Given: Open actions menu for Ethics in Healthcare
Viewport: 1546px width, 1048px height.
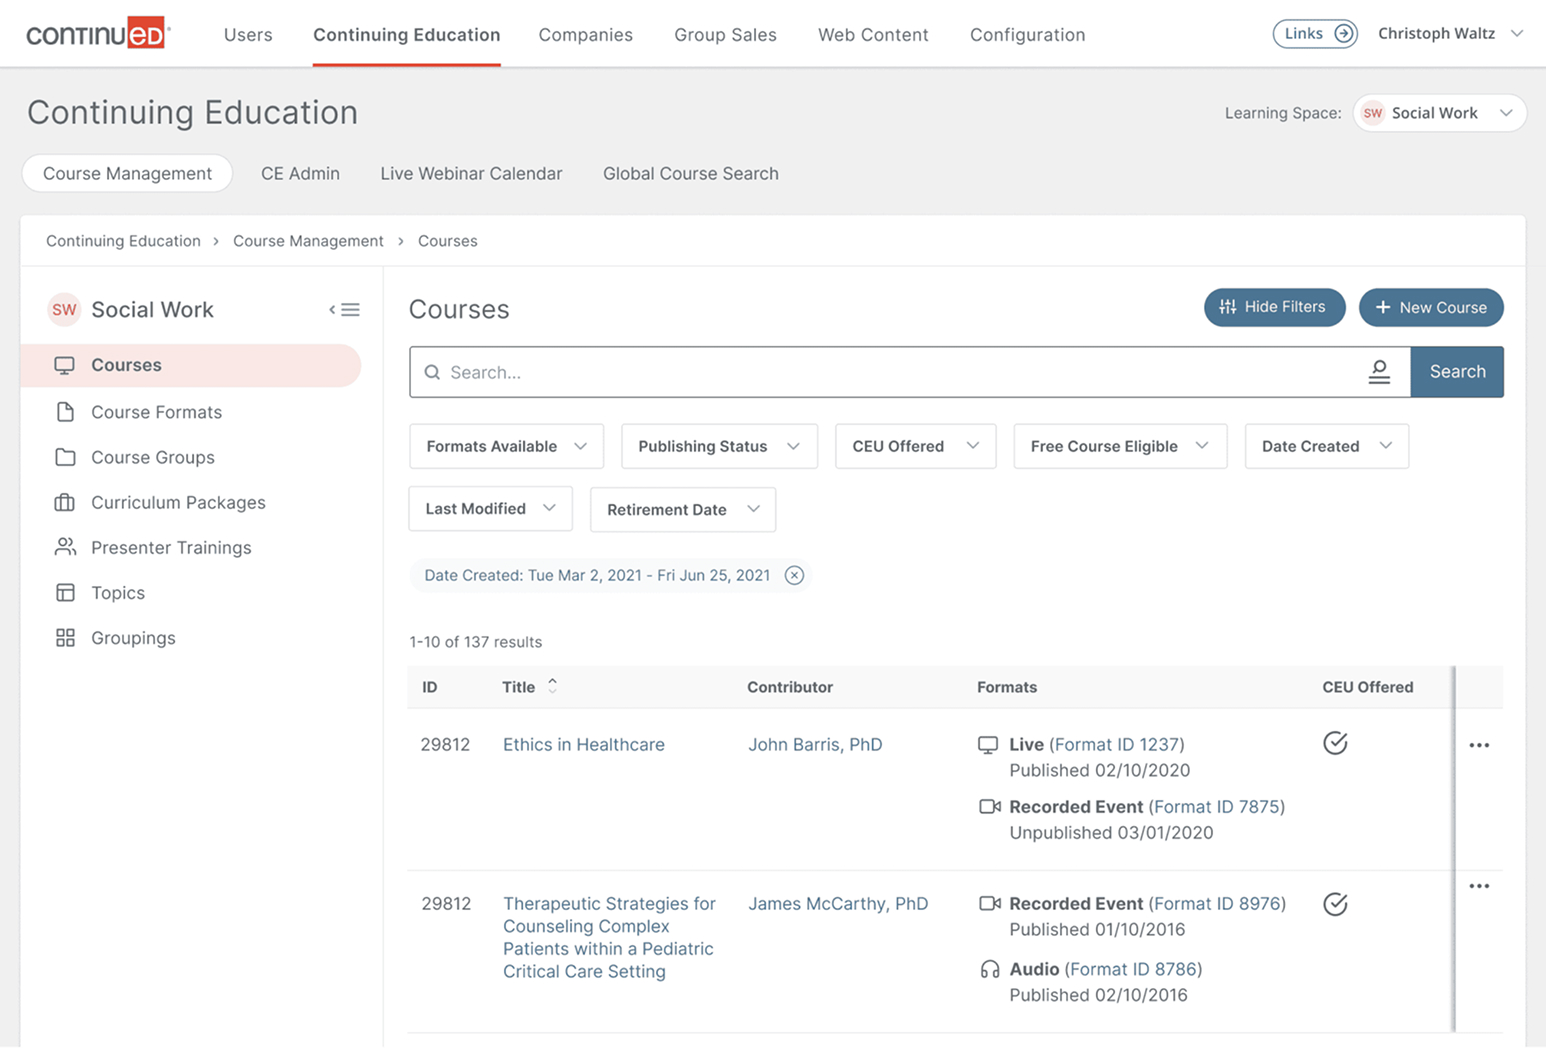Looking at the screenshot, I should coord(1479,745).
